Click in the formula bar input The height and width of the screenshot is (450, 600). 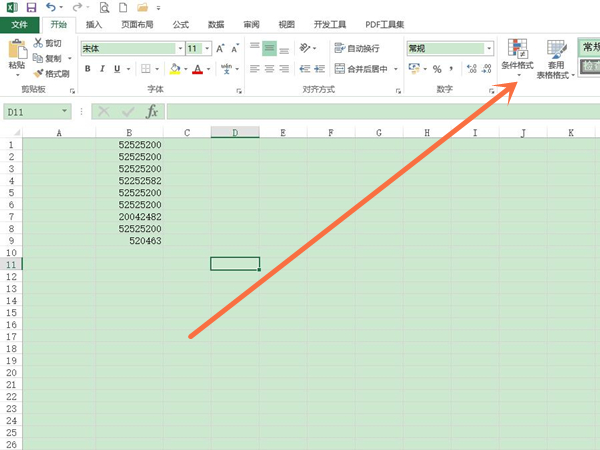383,112
